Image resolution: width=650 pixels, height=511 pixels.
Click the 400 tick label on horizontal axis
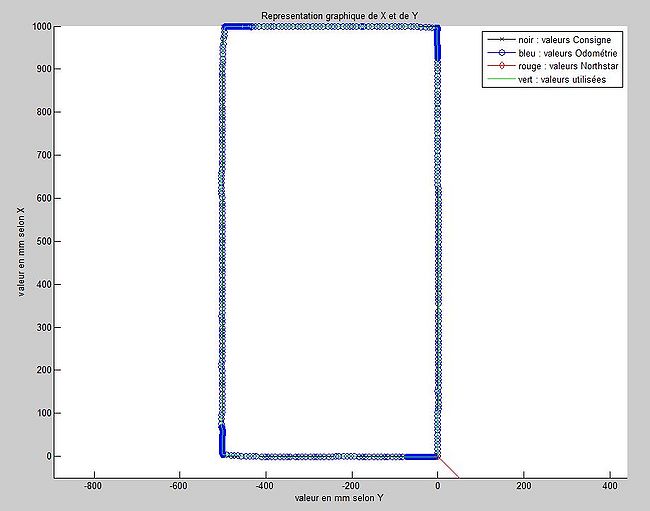(609, 484)
